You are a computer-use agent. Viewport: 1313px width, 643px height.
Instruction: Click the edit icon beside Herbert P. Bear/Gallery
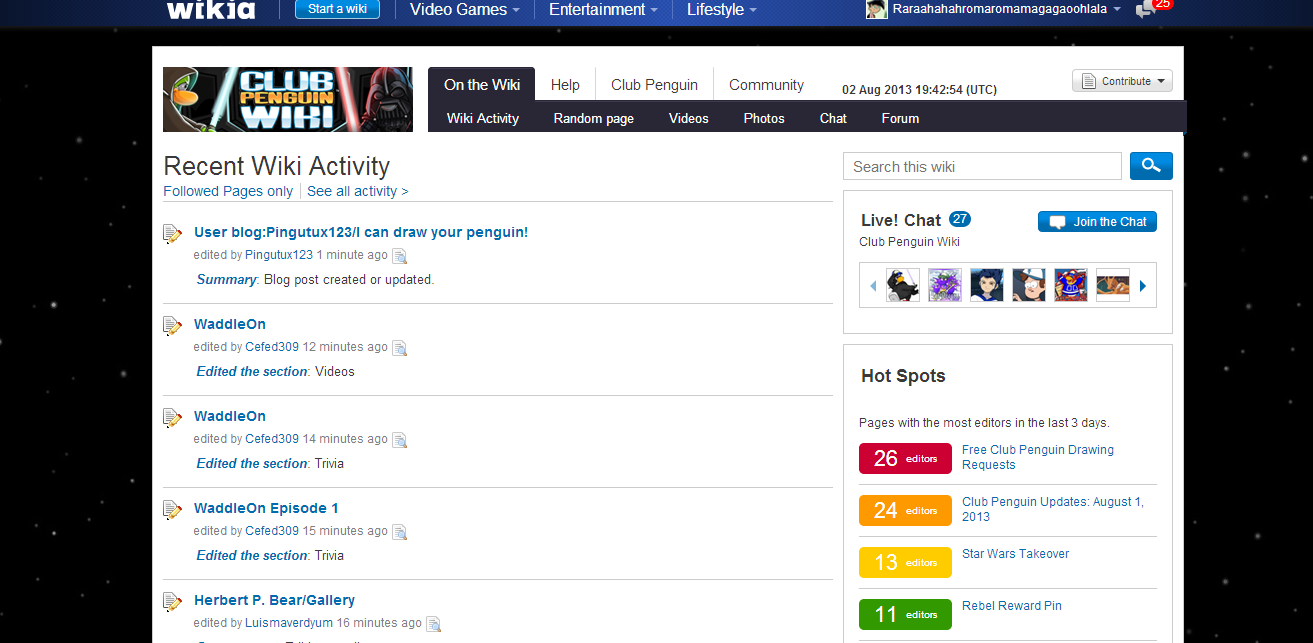pos(173,602)
